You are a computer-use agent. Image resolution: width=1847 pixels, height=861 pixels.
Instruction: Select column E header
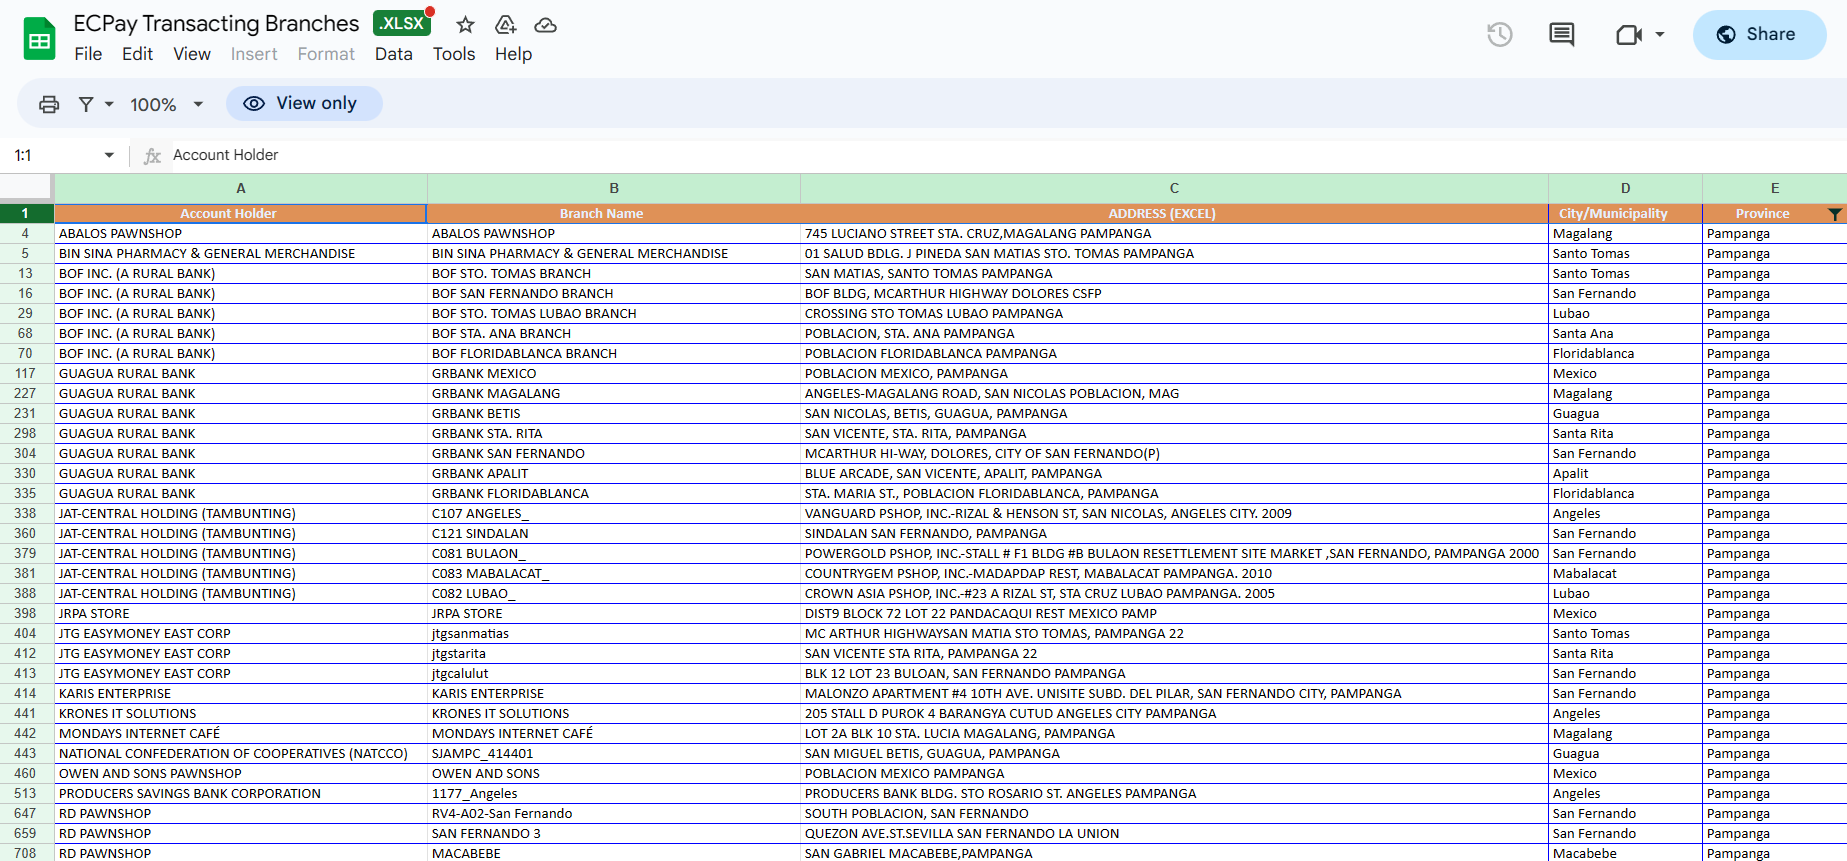[1774, 188]
